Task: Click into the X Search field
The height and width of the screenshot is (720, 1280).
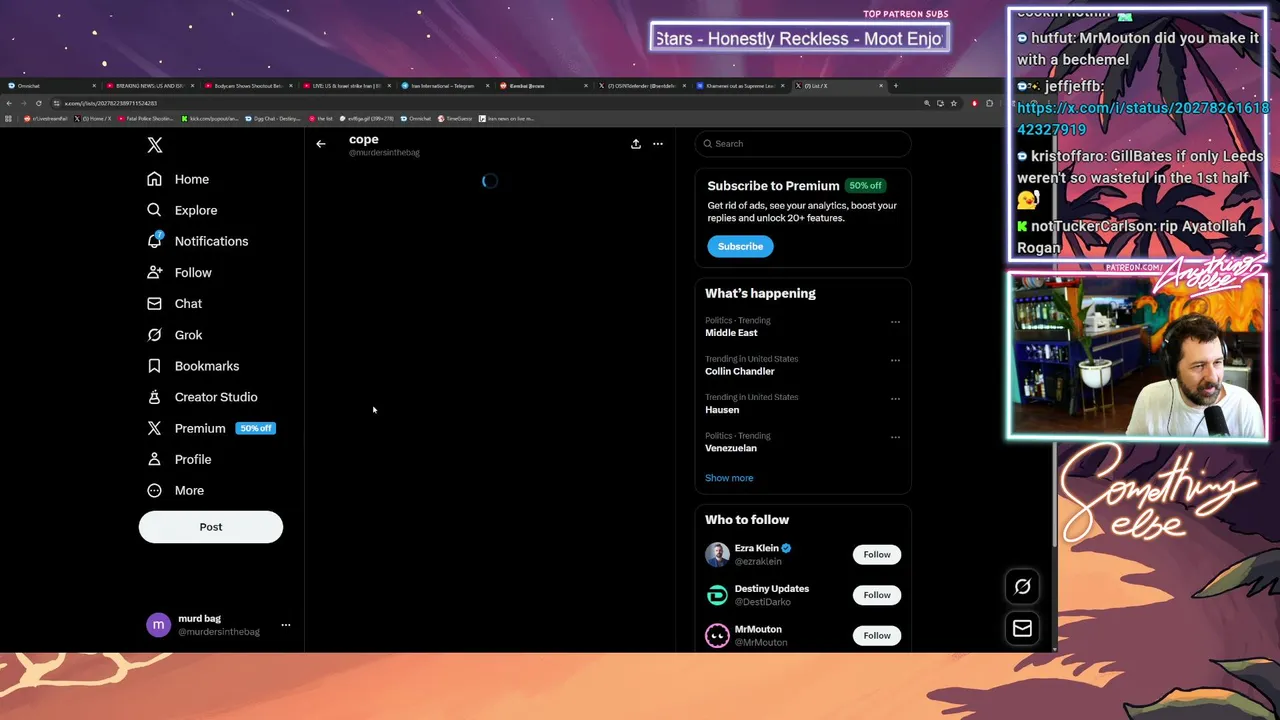Action: click(x=803, y=144)
